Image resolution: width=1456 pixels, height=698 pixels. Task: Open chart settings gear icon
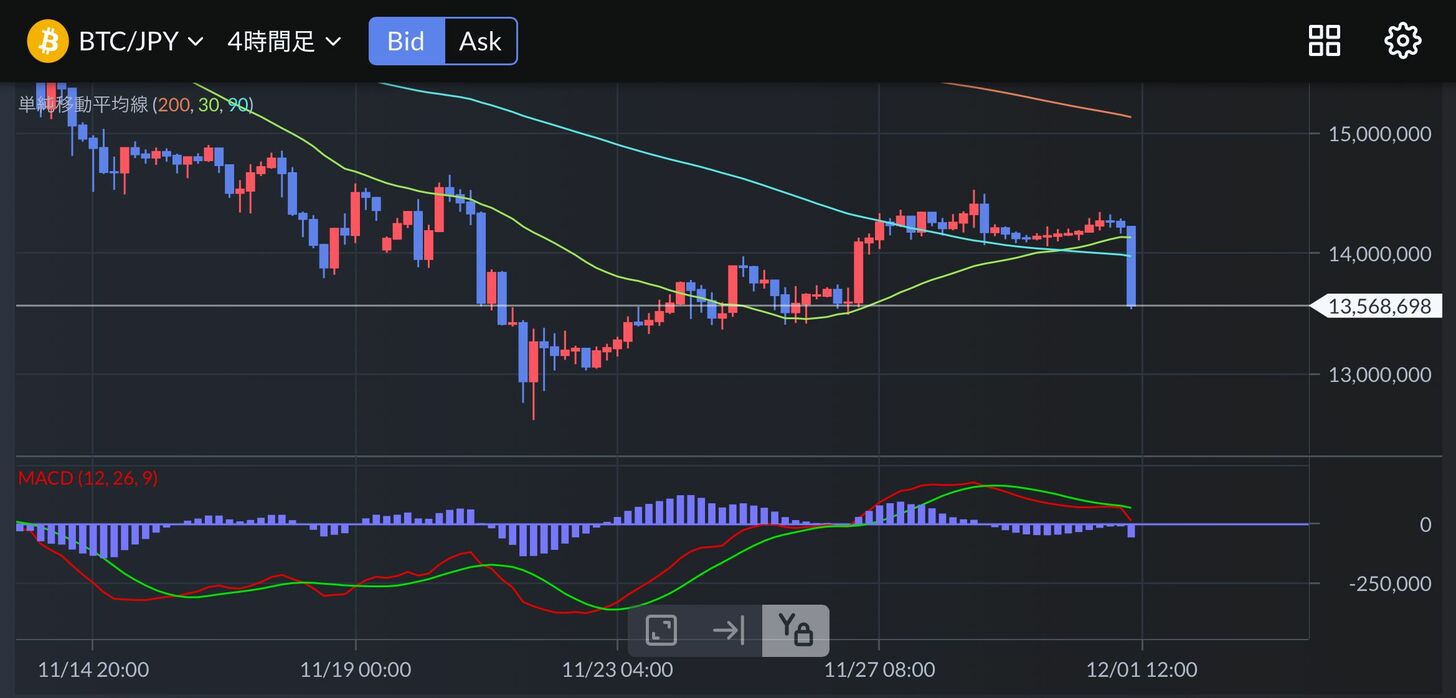pos(1402,41)
